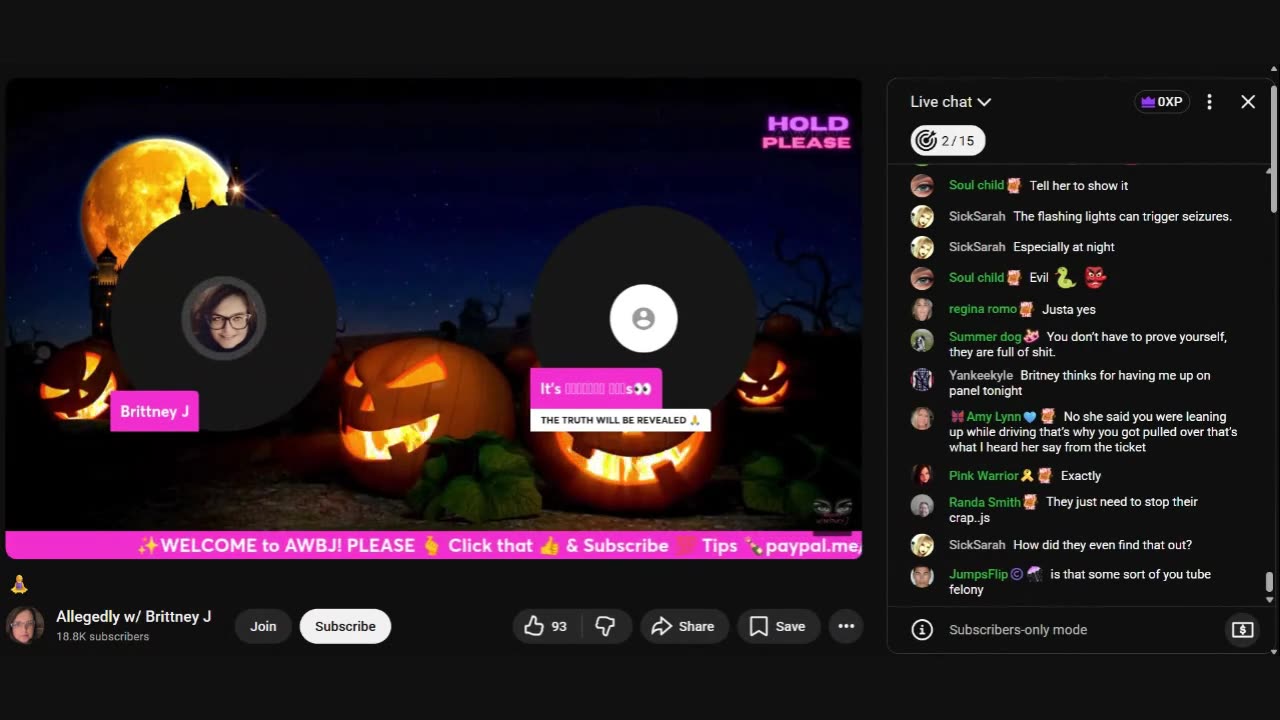Viewport: 1280px width, 720px height.
Task: Open the channel avatar beside the title
Action: [25, 625]
